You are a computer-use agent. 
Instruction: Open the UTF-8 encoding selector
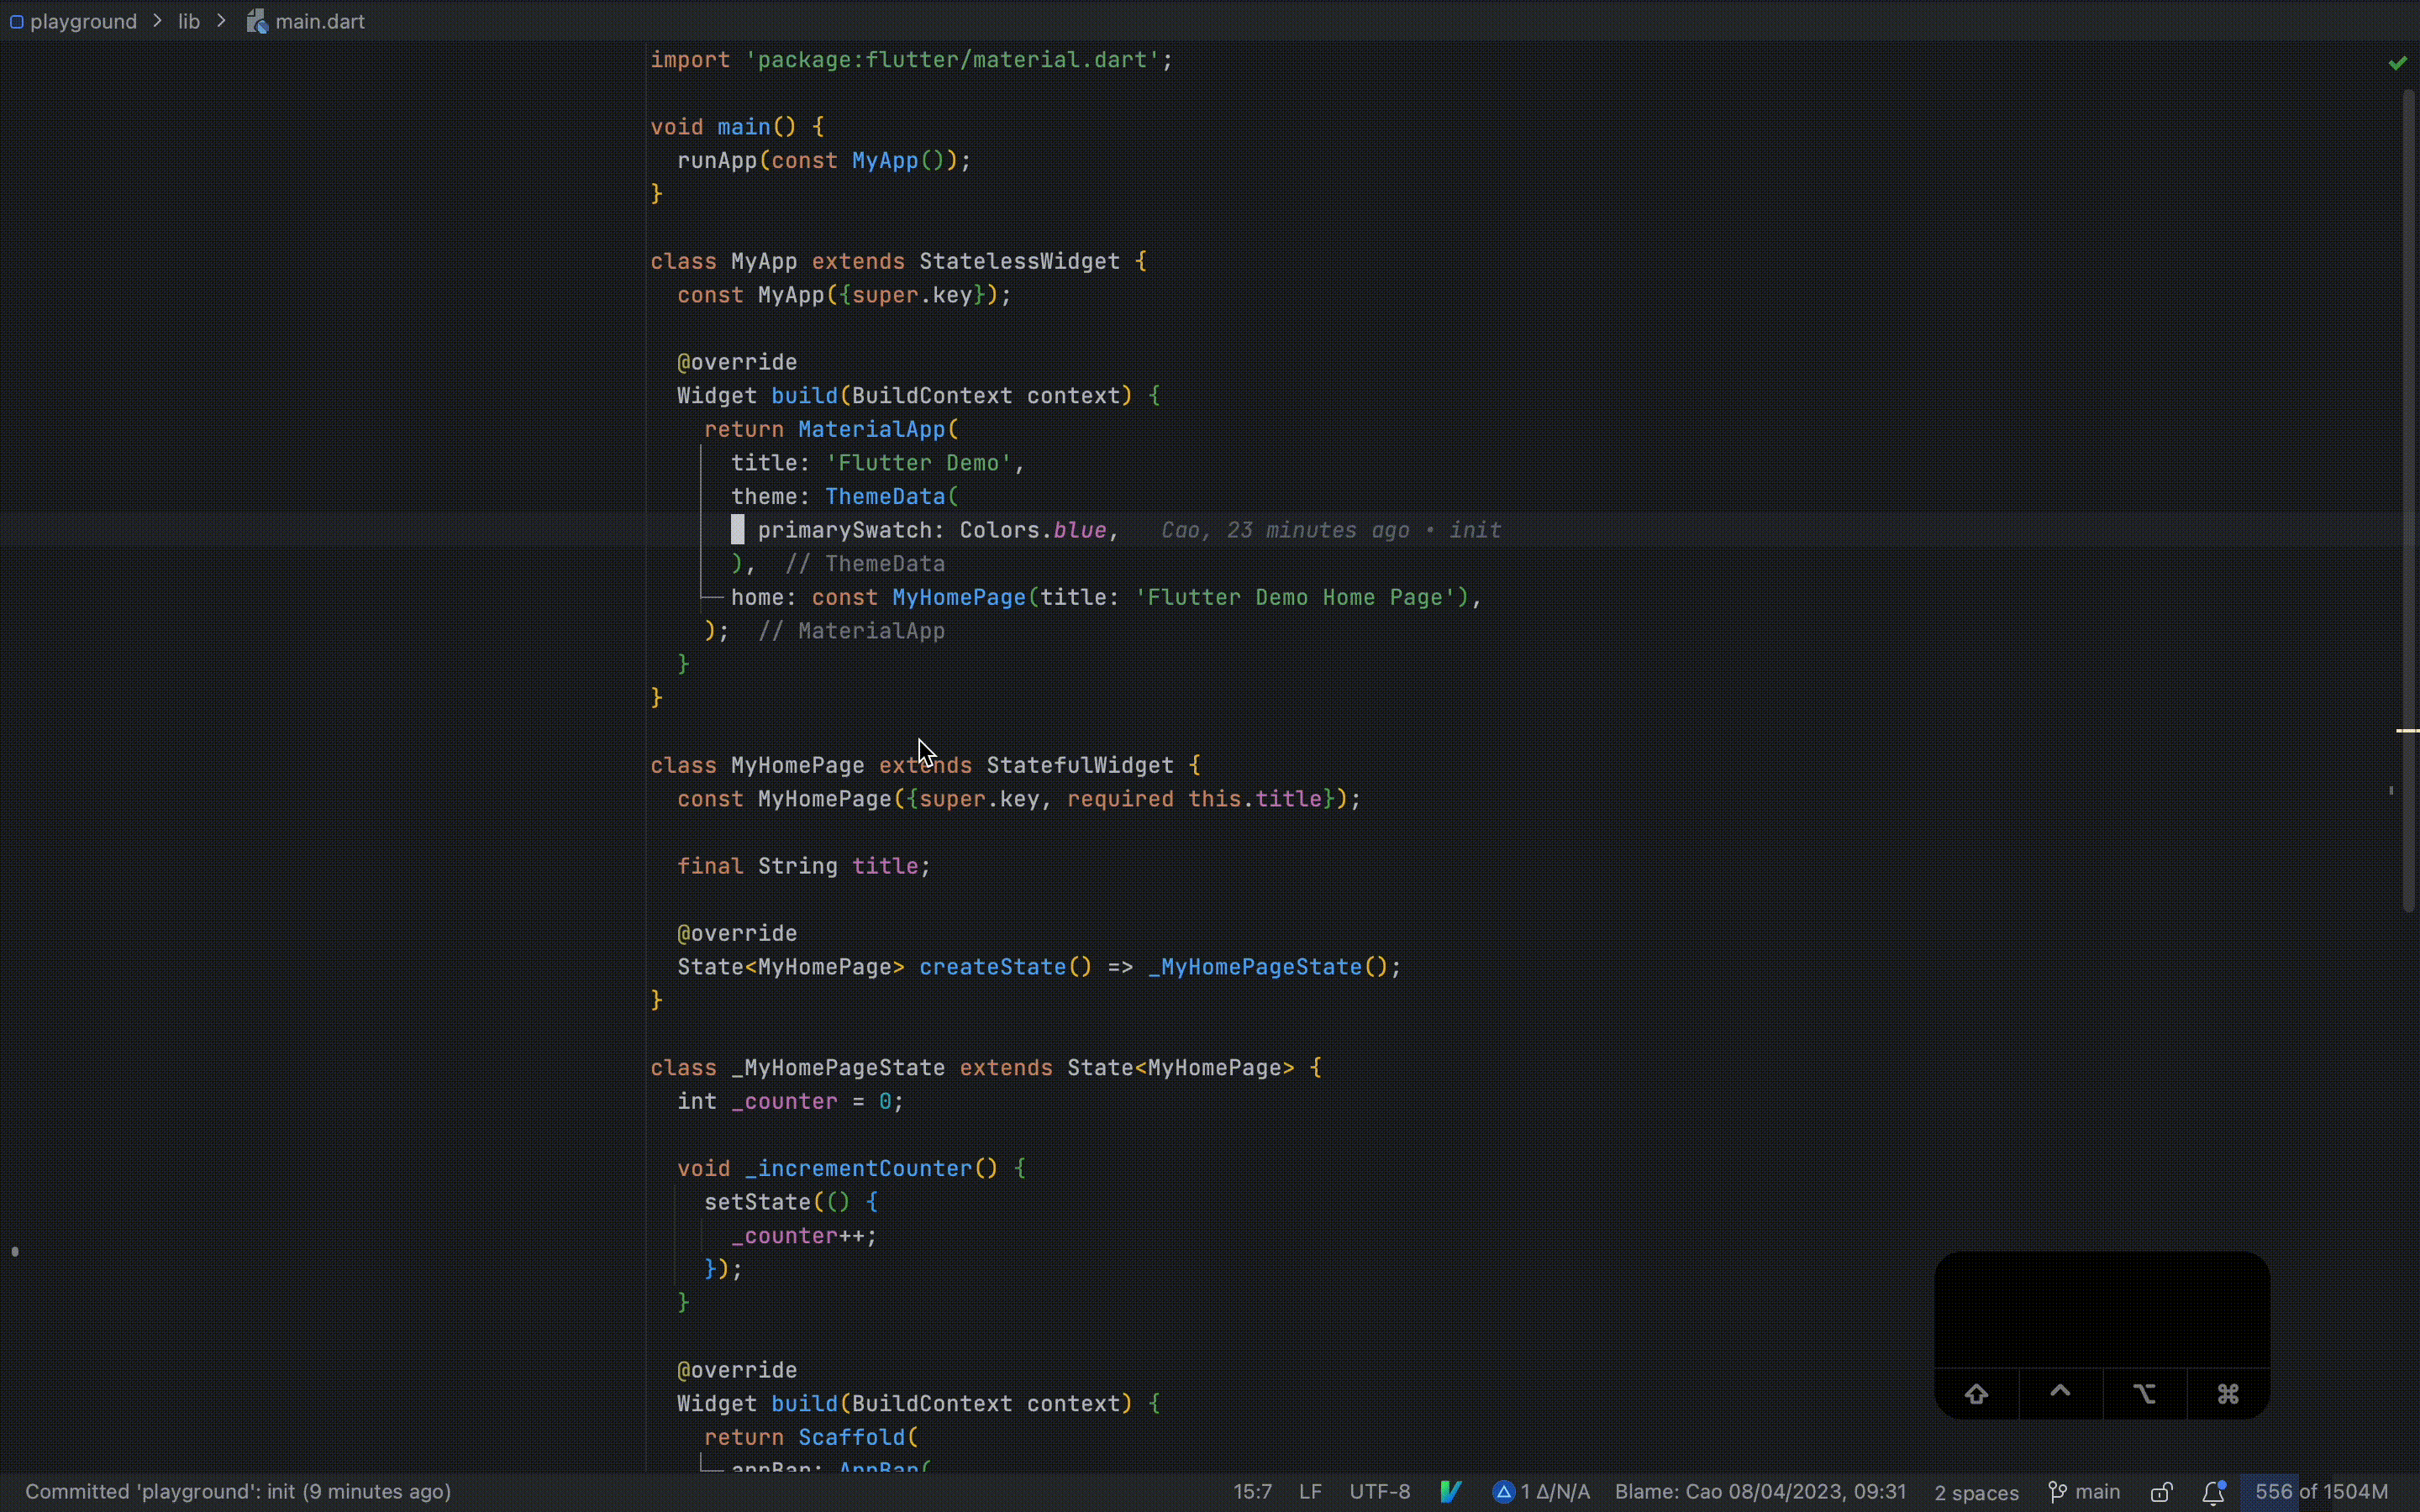point(1379,1492)
